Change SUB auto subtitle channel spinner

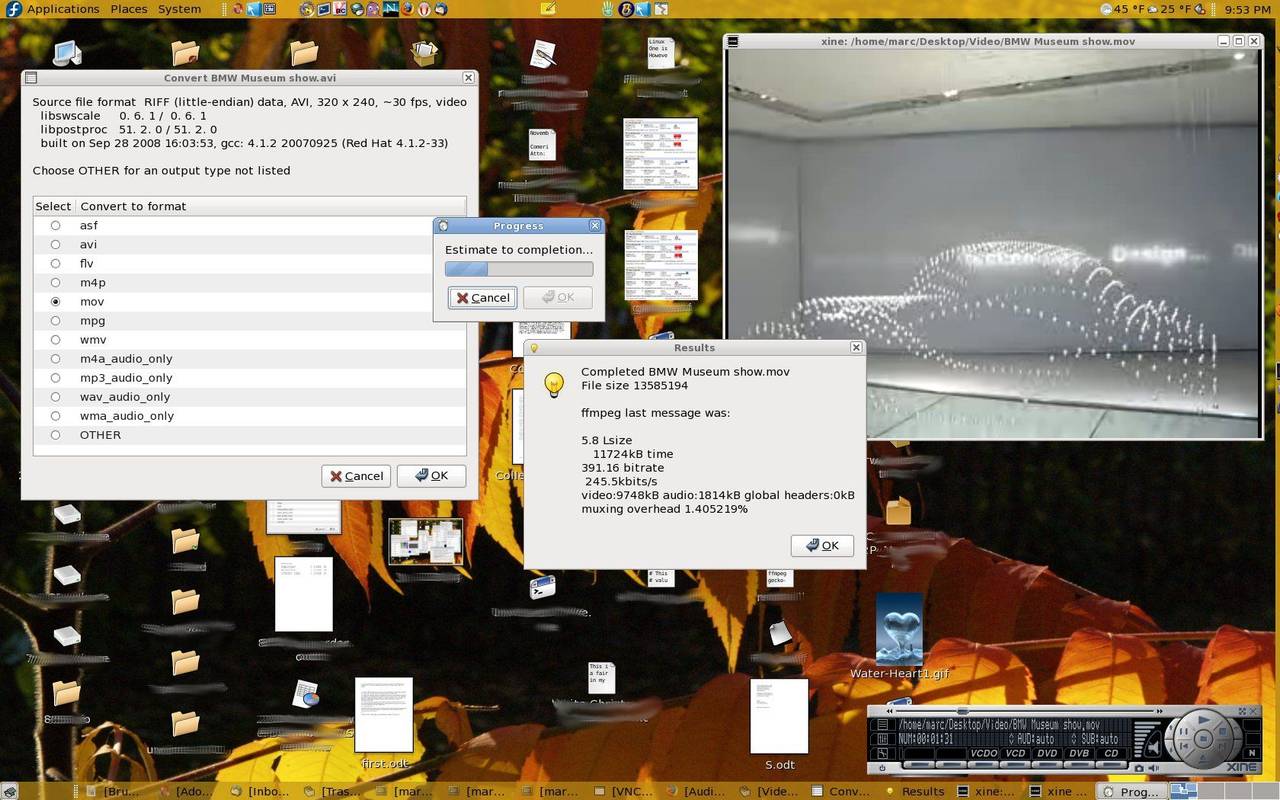click(1074, 739)
